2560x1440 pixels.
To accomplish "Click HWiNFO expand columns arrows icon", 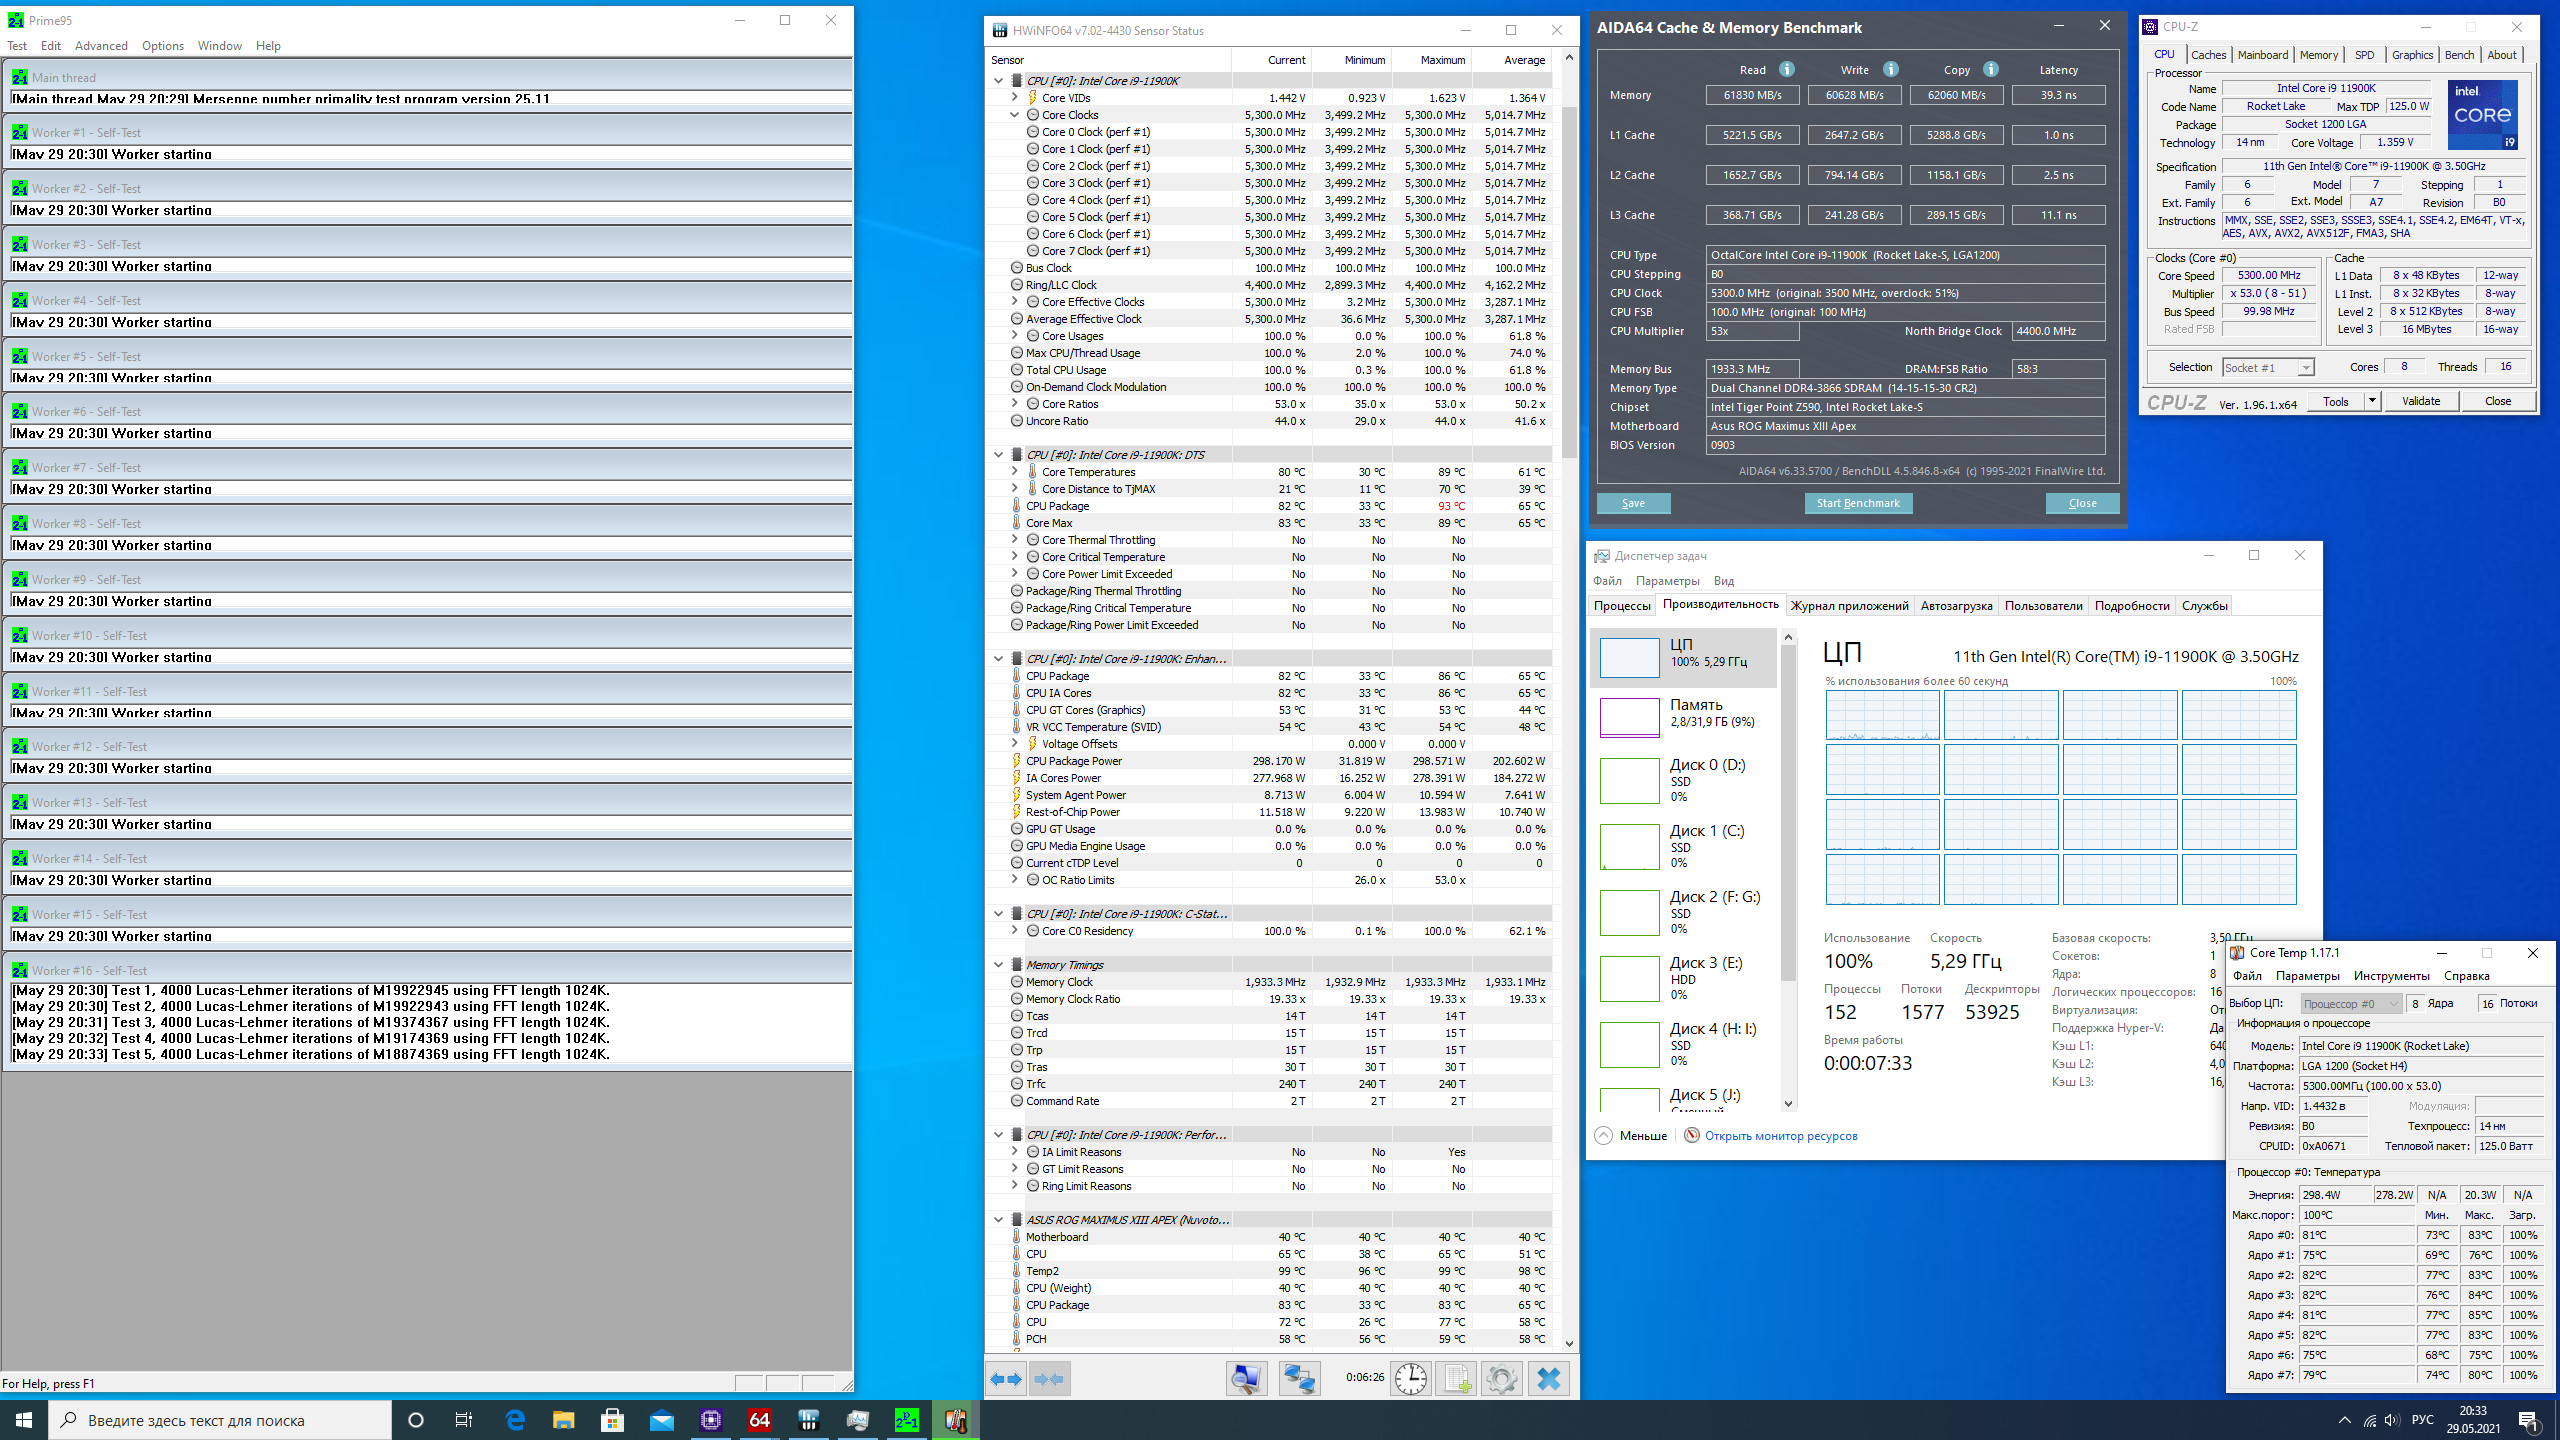I will pos(1006,1379).
